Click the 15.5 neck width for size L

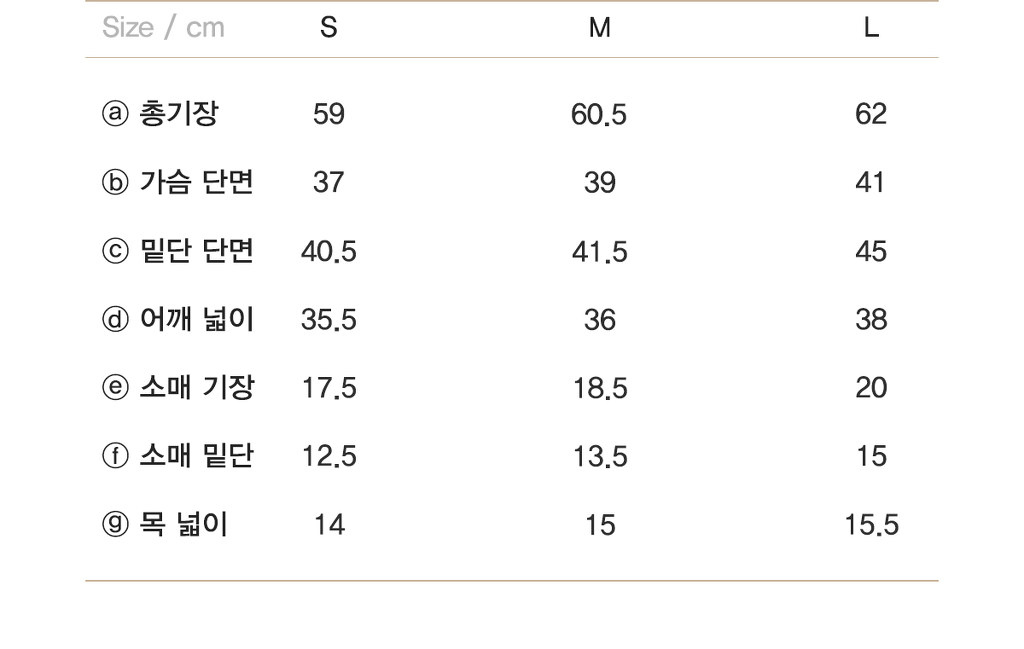pyautogui.click(x=871, y=525)
